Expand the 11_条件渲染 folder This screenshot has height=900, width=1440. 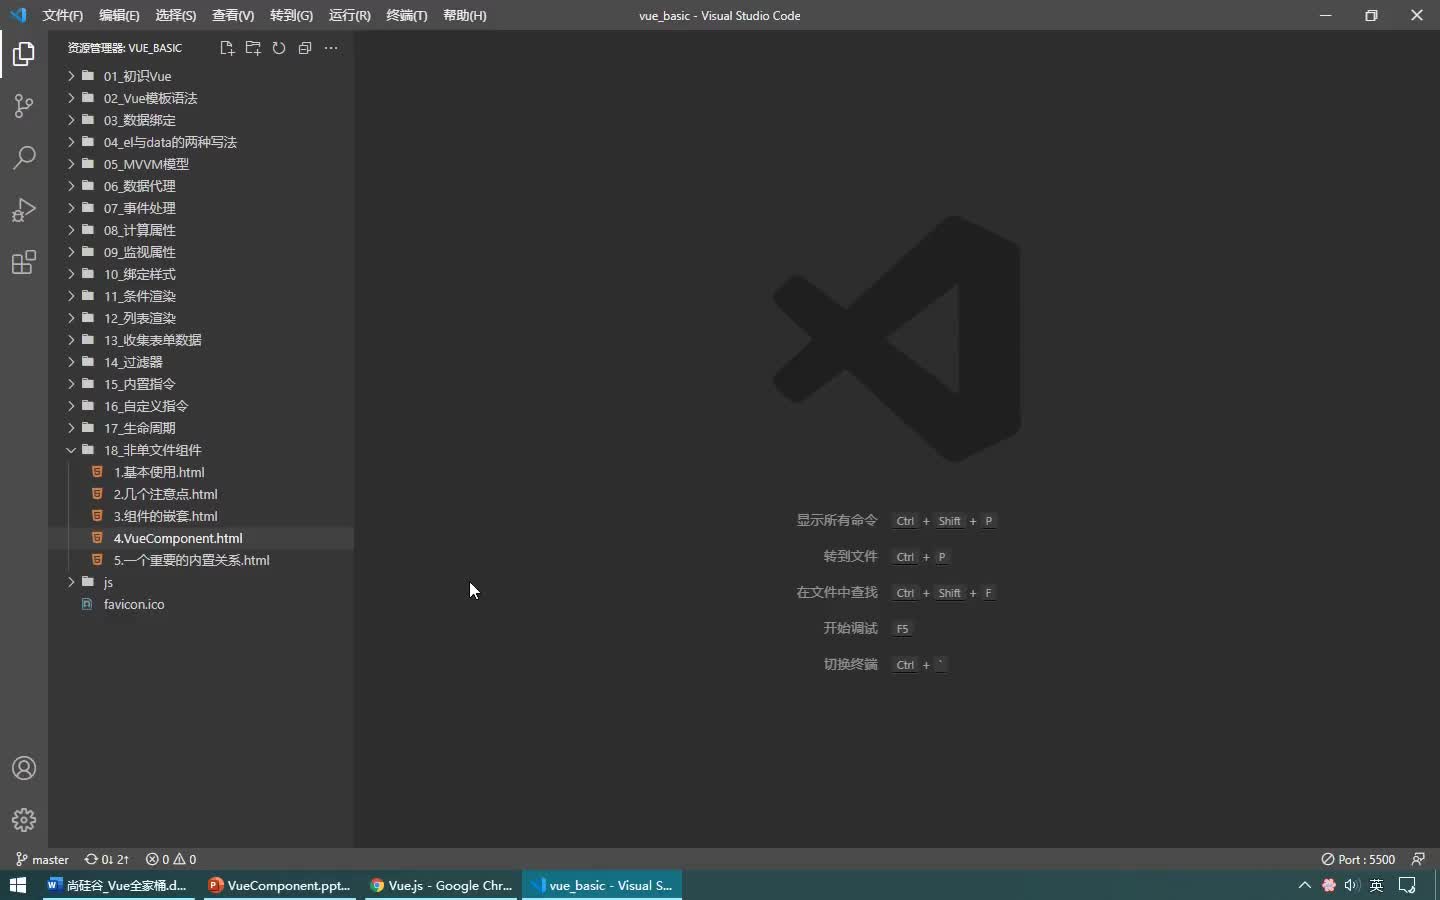point(201,296)
